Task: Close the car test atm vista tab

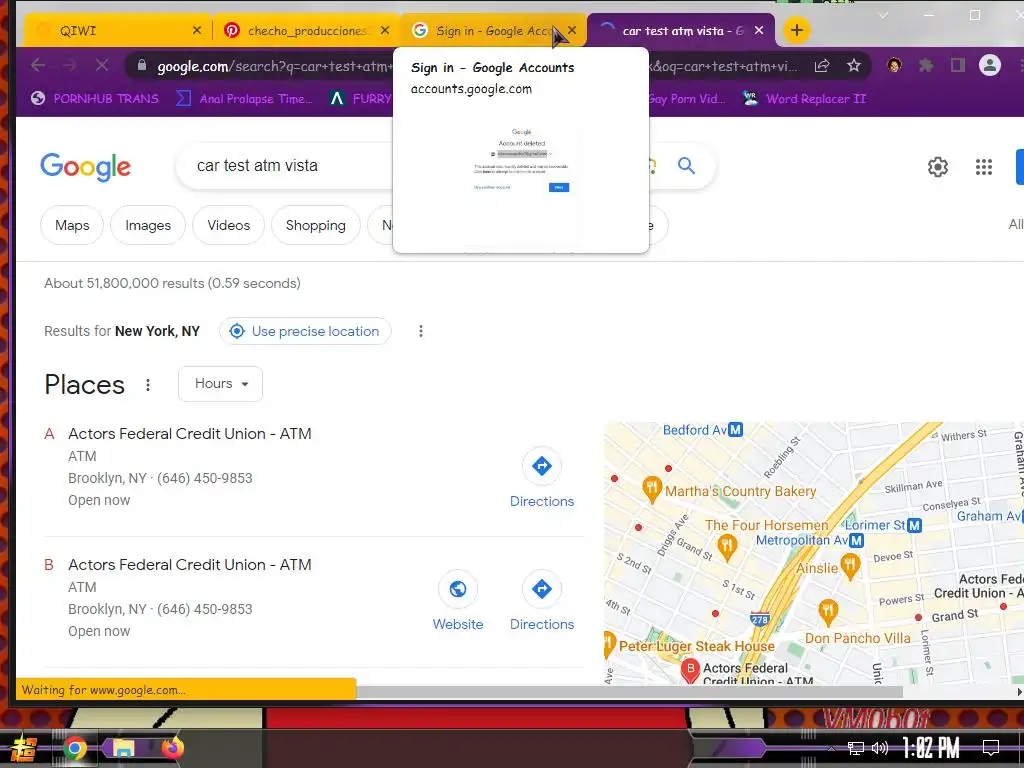Action: click(x=759, y=30)
